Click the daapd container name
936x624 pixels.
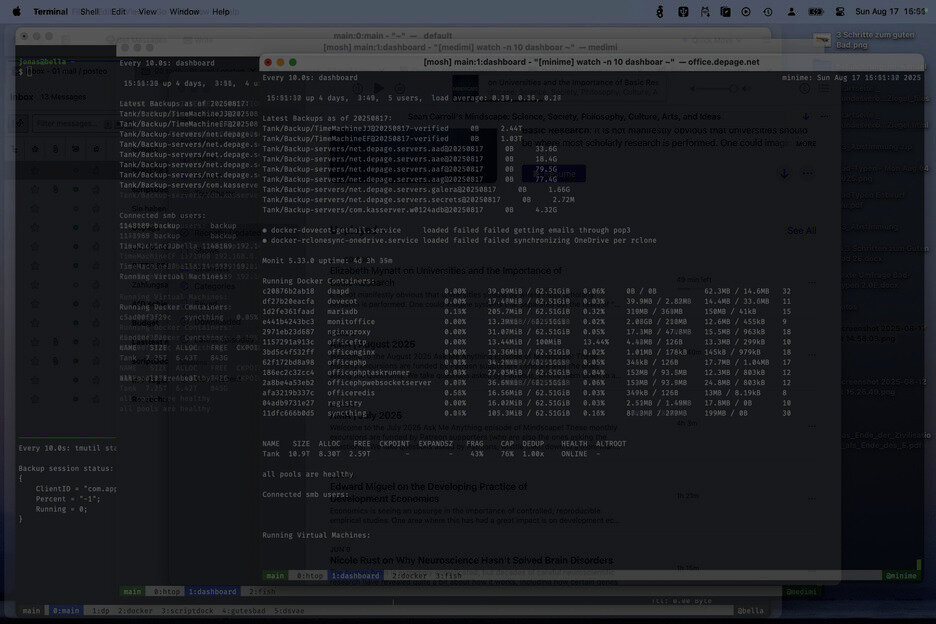point(338,291)
